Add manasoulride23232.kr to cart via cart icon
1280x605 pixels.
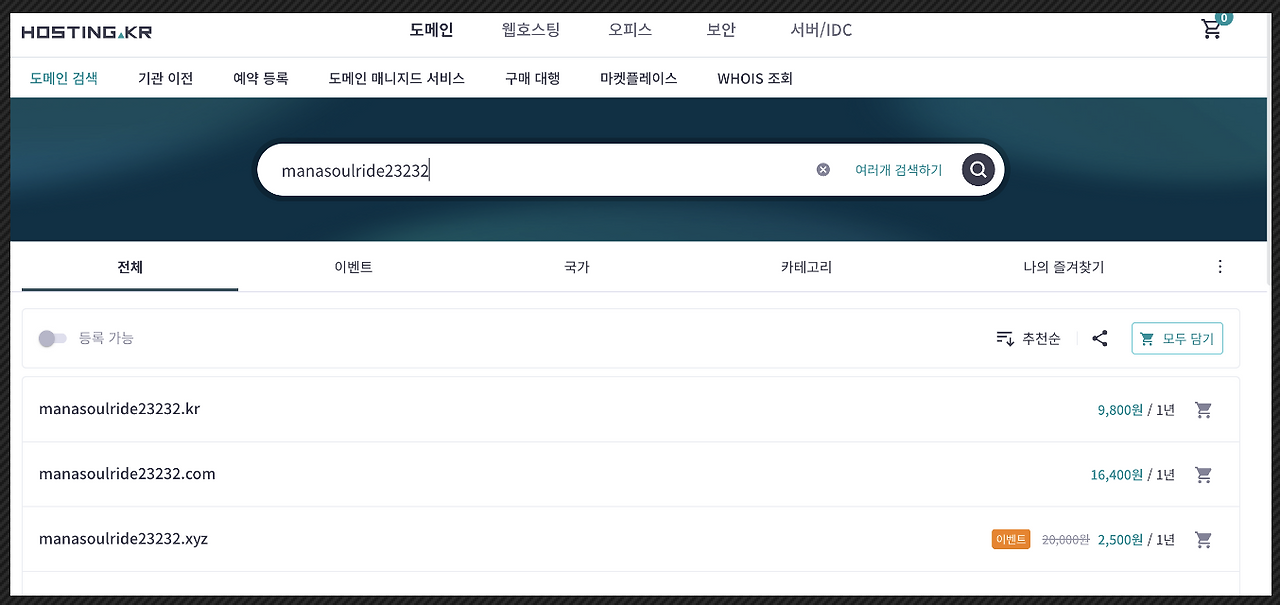pos(1203,409)
